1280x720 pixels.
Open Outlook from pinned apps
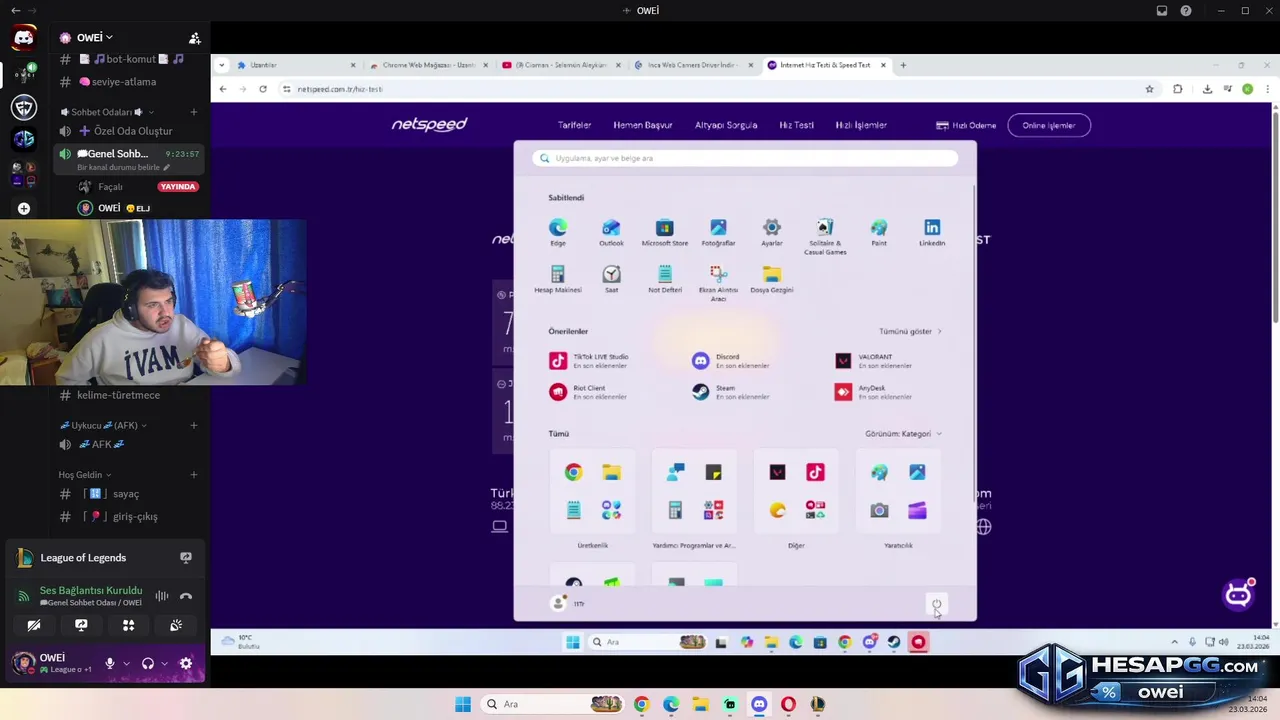(611, 232)
